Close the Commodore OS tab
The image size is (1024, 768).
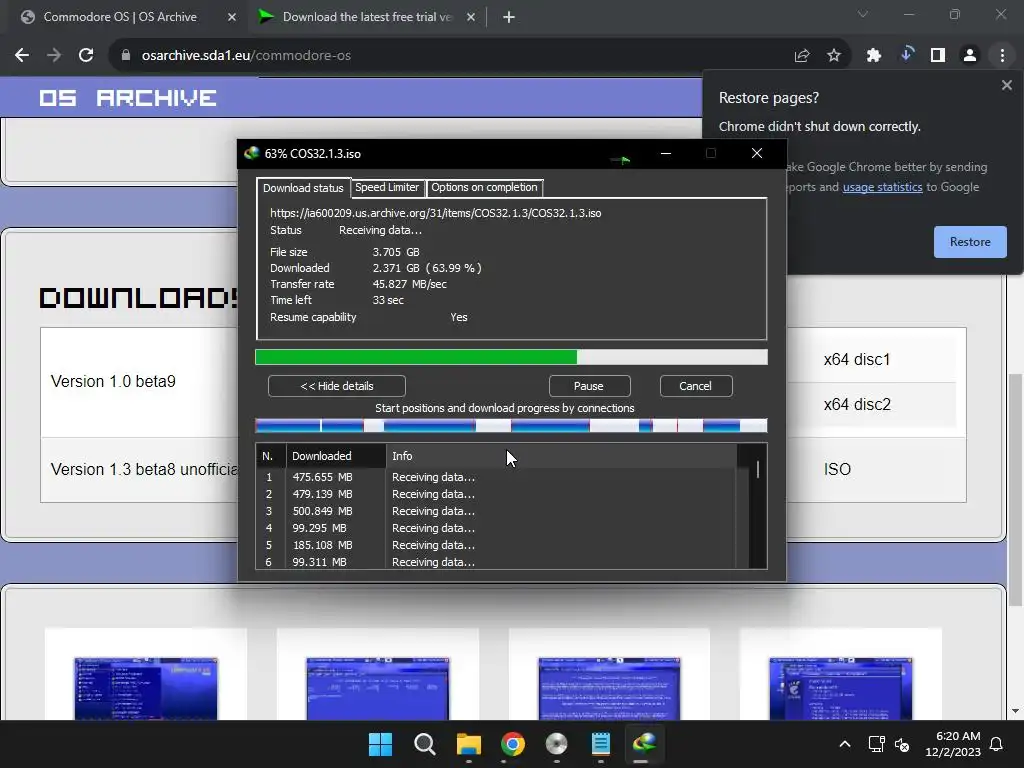click(x=231, y=17)
